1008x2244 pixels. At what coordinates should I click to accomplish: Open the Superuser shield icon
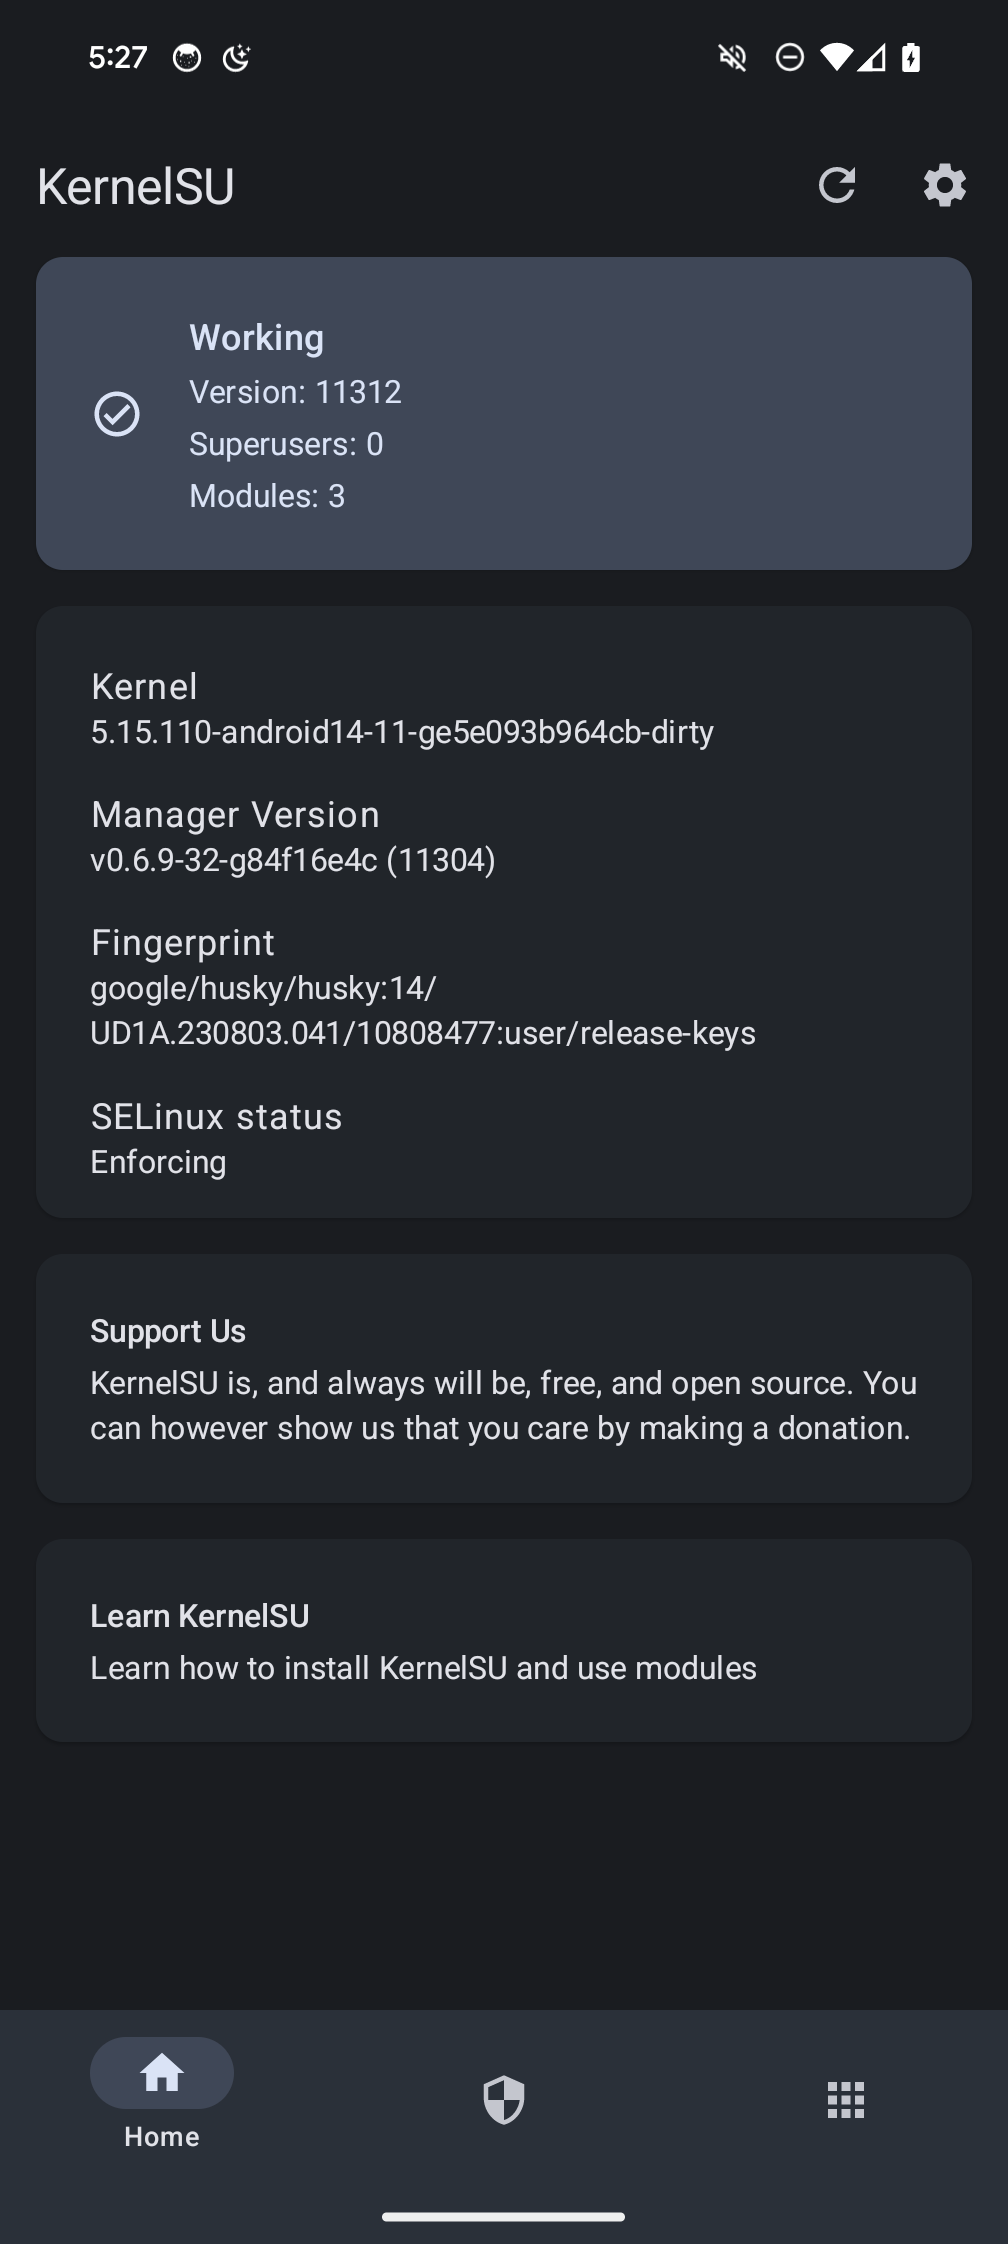pyautogui.click(x=504, y=2100)
